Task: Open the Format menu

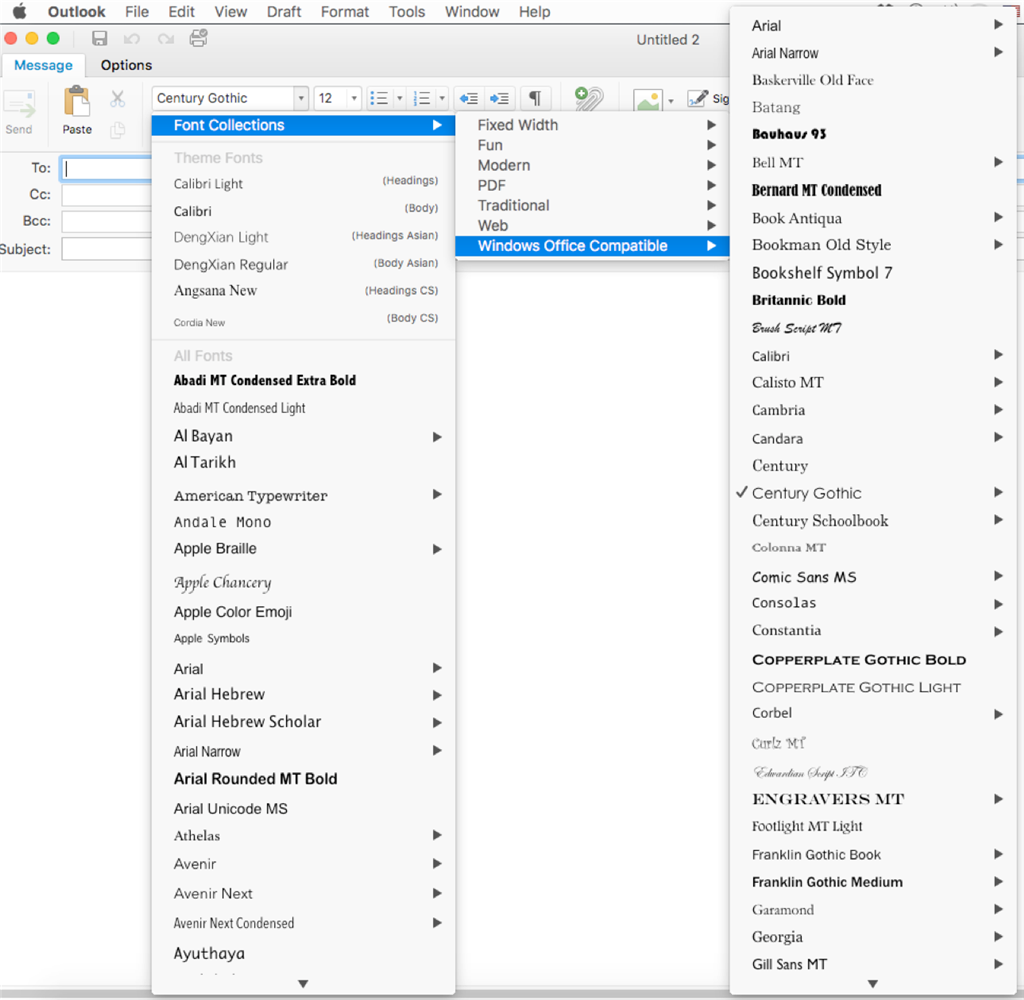Action: pyautogui.click(x=345, y=12)
